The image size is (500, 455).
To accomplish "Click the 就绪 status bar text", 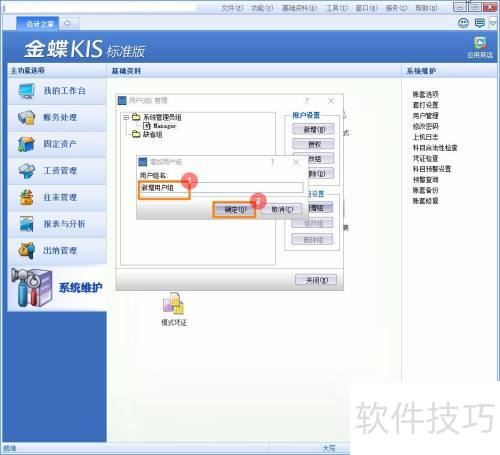I will [9, 448].
